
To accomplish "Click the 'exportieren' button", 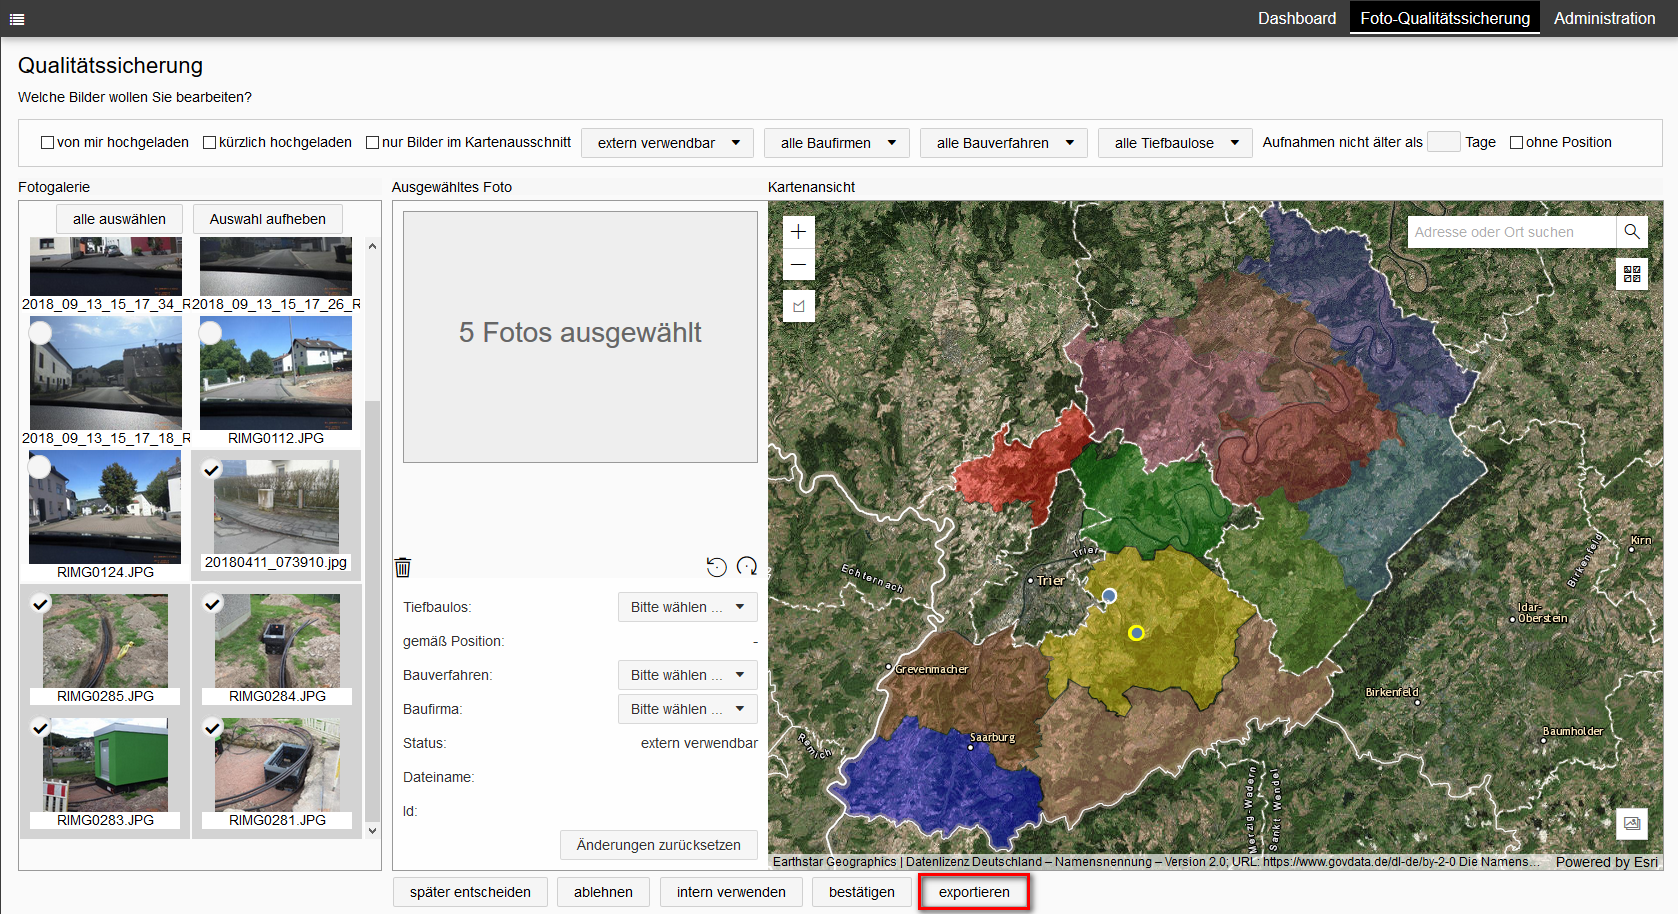I will (x=974, y=892).
